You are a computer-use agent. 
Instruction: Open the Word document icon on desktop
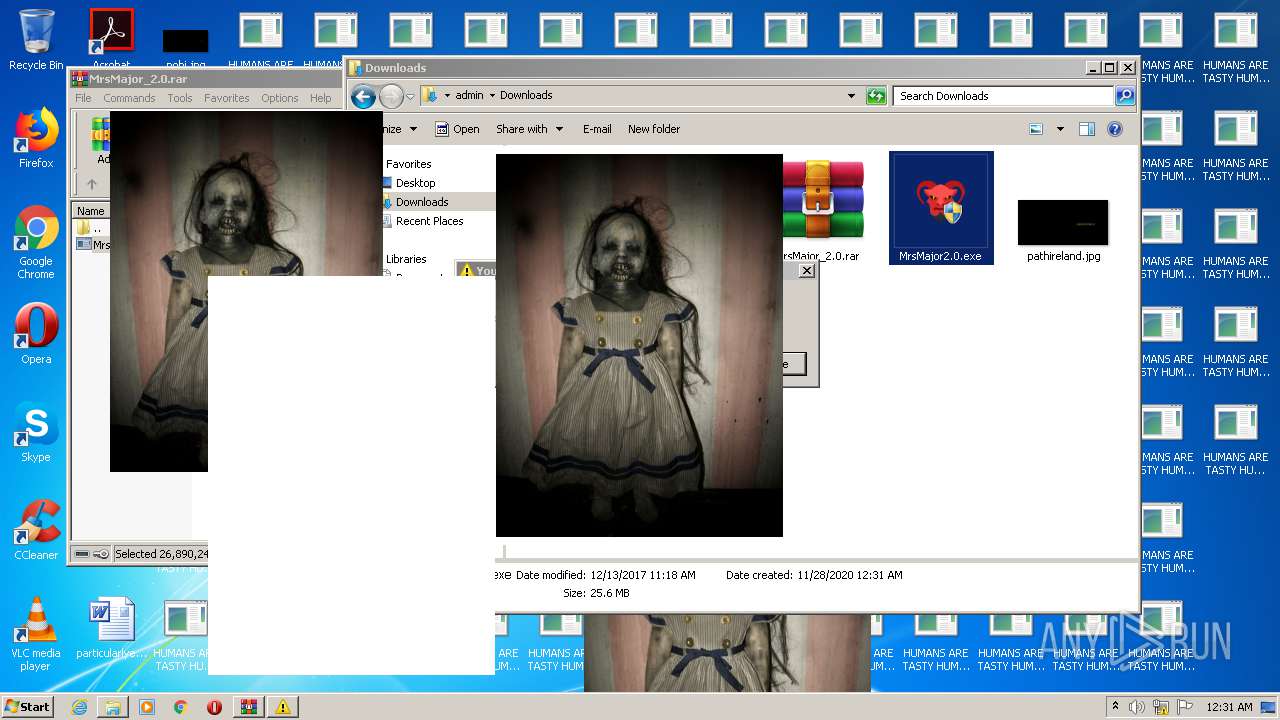point(111,628)
